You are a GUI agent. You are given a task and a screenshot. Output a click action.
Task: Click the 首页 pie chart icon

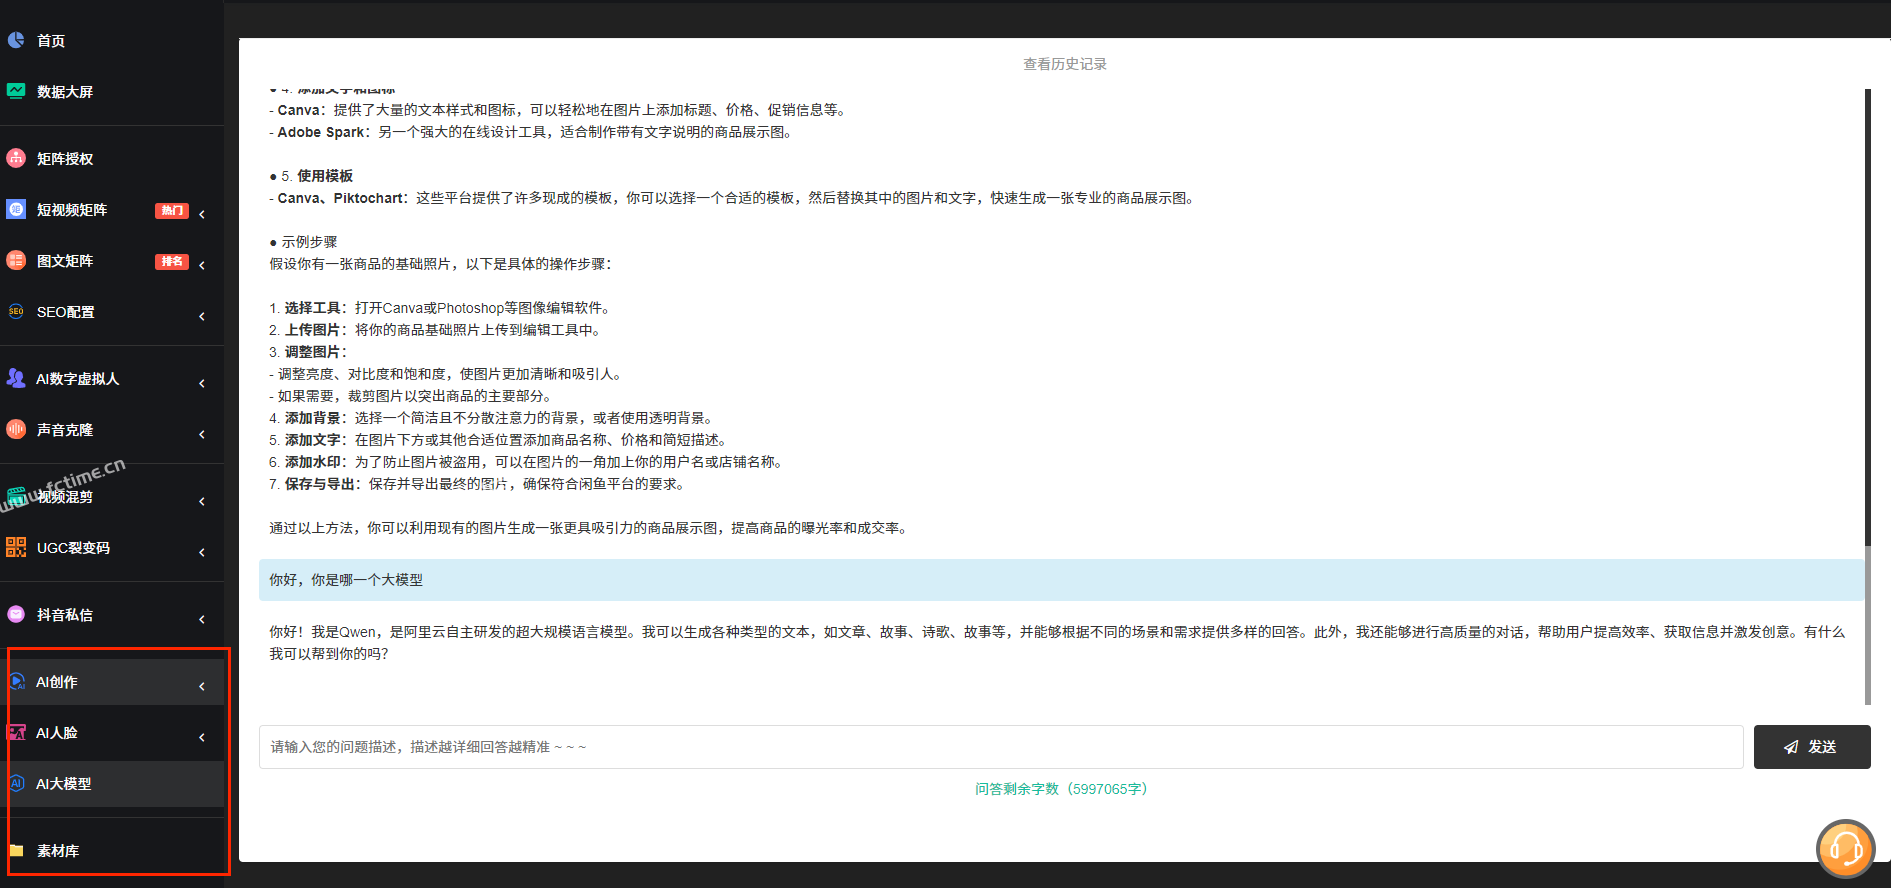pyautogui.click(x=16, y=40)
